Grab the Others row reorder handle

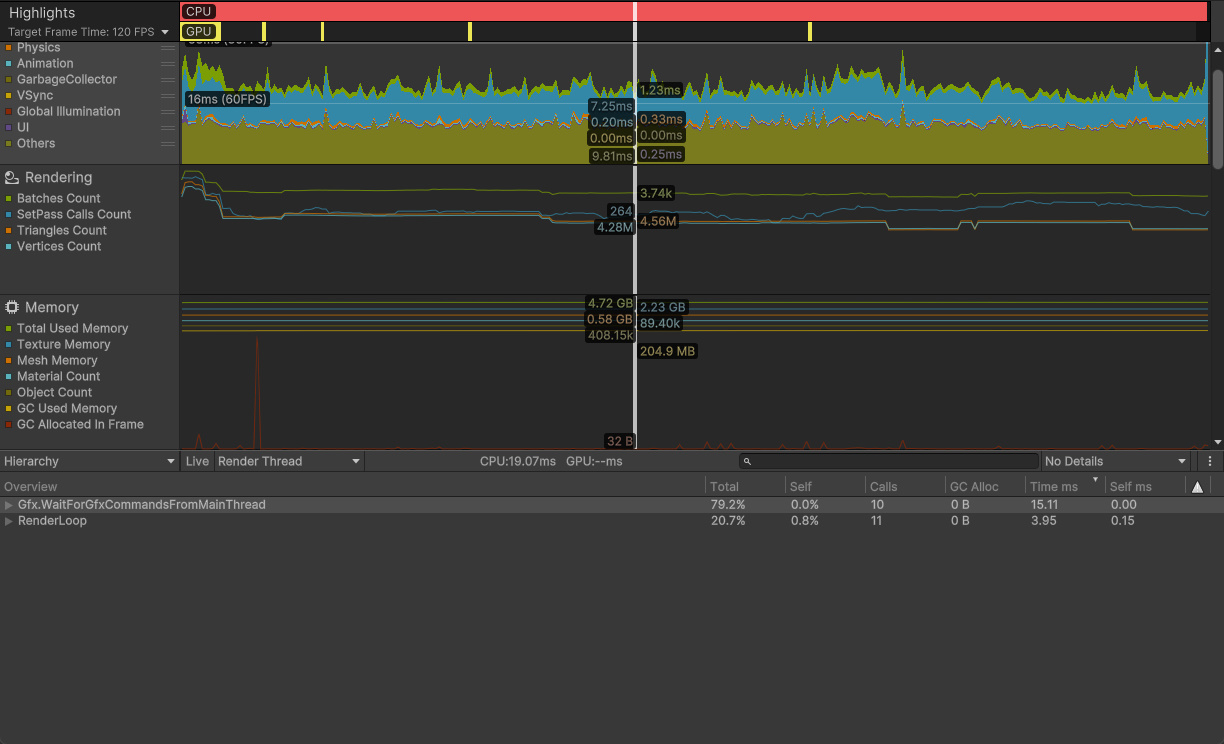pyautogui.click(x=168, y=144)
